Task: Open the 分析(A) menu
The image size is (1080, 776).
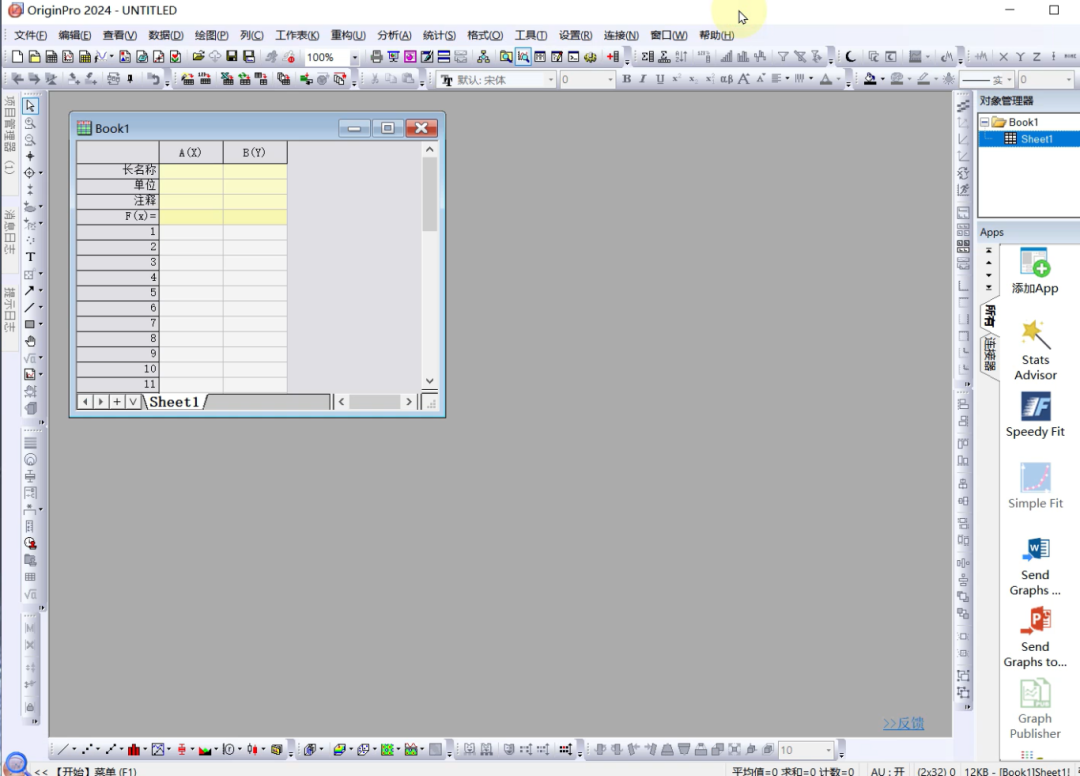Action: 394,35
